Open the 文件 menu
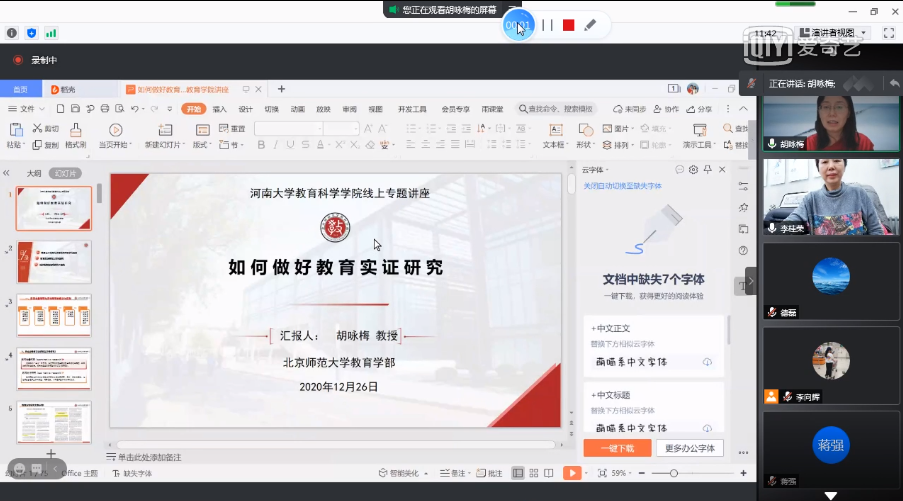The height and width of the screenshot is (501, 903). (26, 109)
